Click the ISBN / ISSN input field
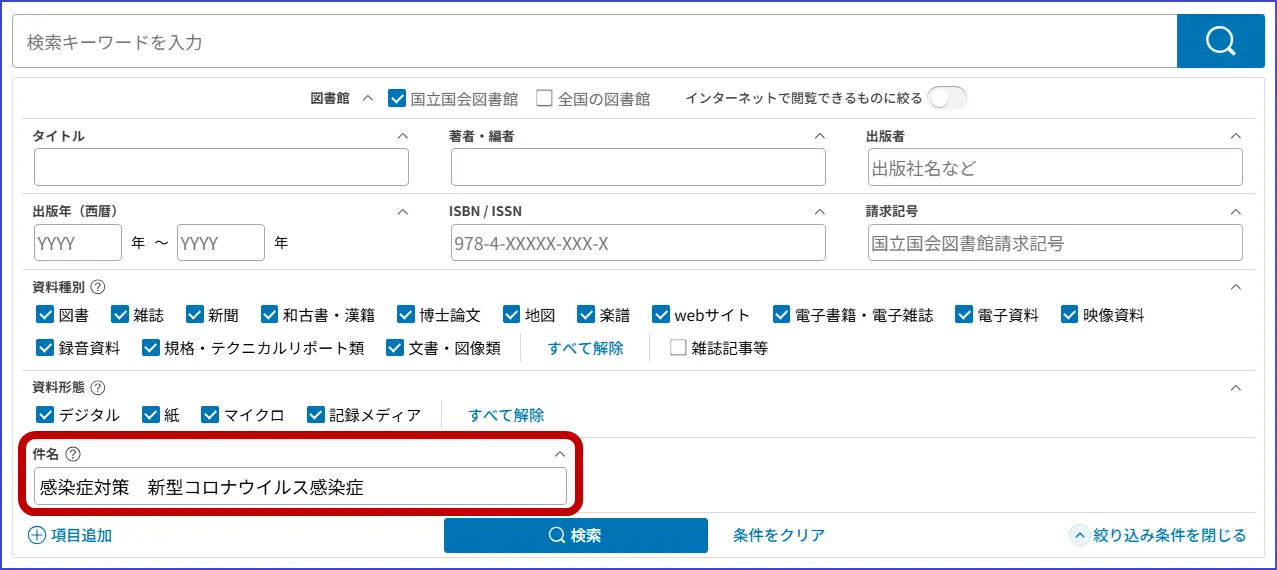 click(x=638, y=243)
